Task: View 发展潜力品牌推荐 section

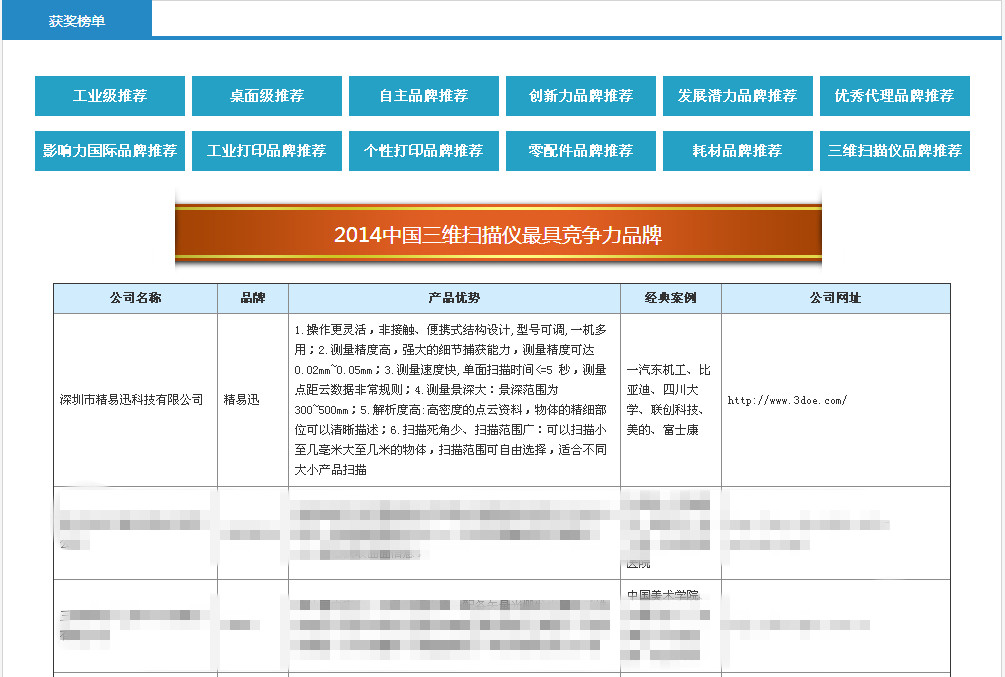Action: tap(738, 96)
